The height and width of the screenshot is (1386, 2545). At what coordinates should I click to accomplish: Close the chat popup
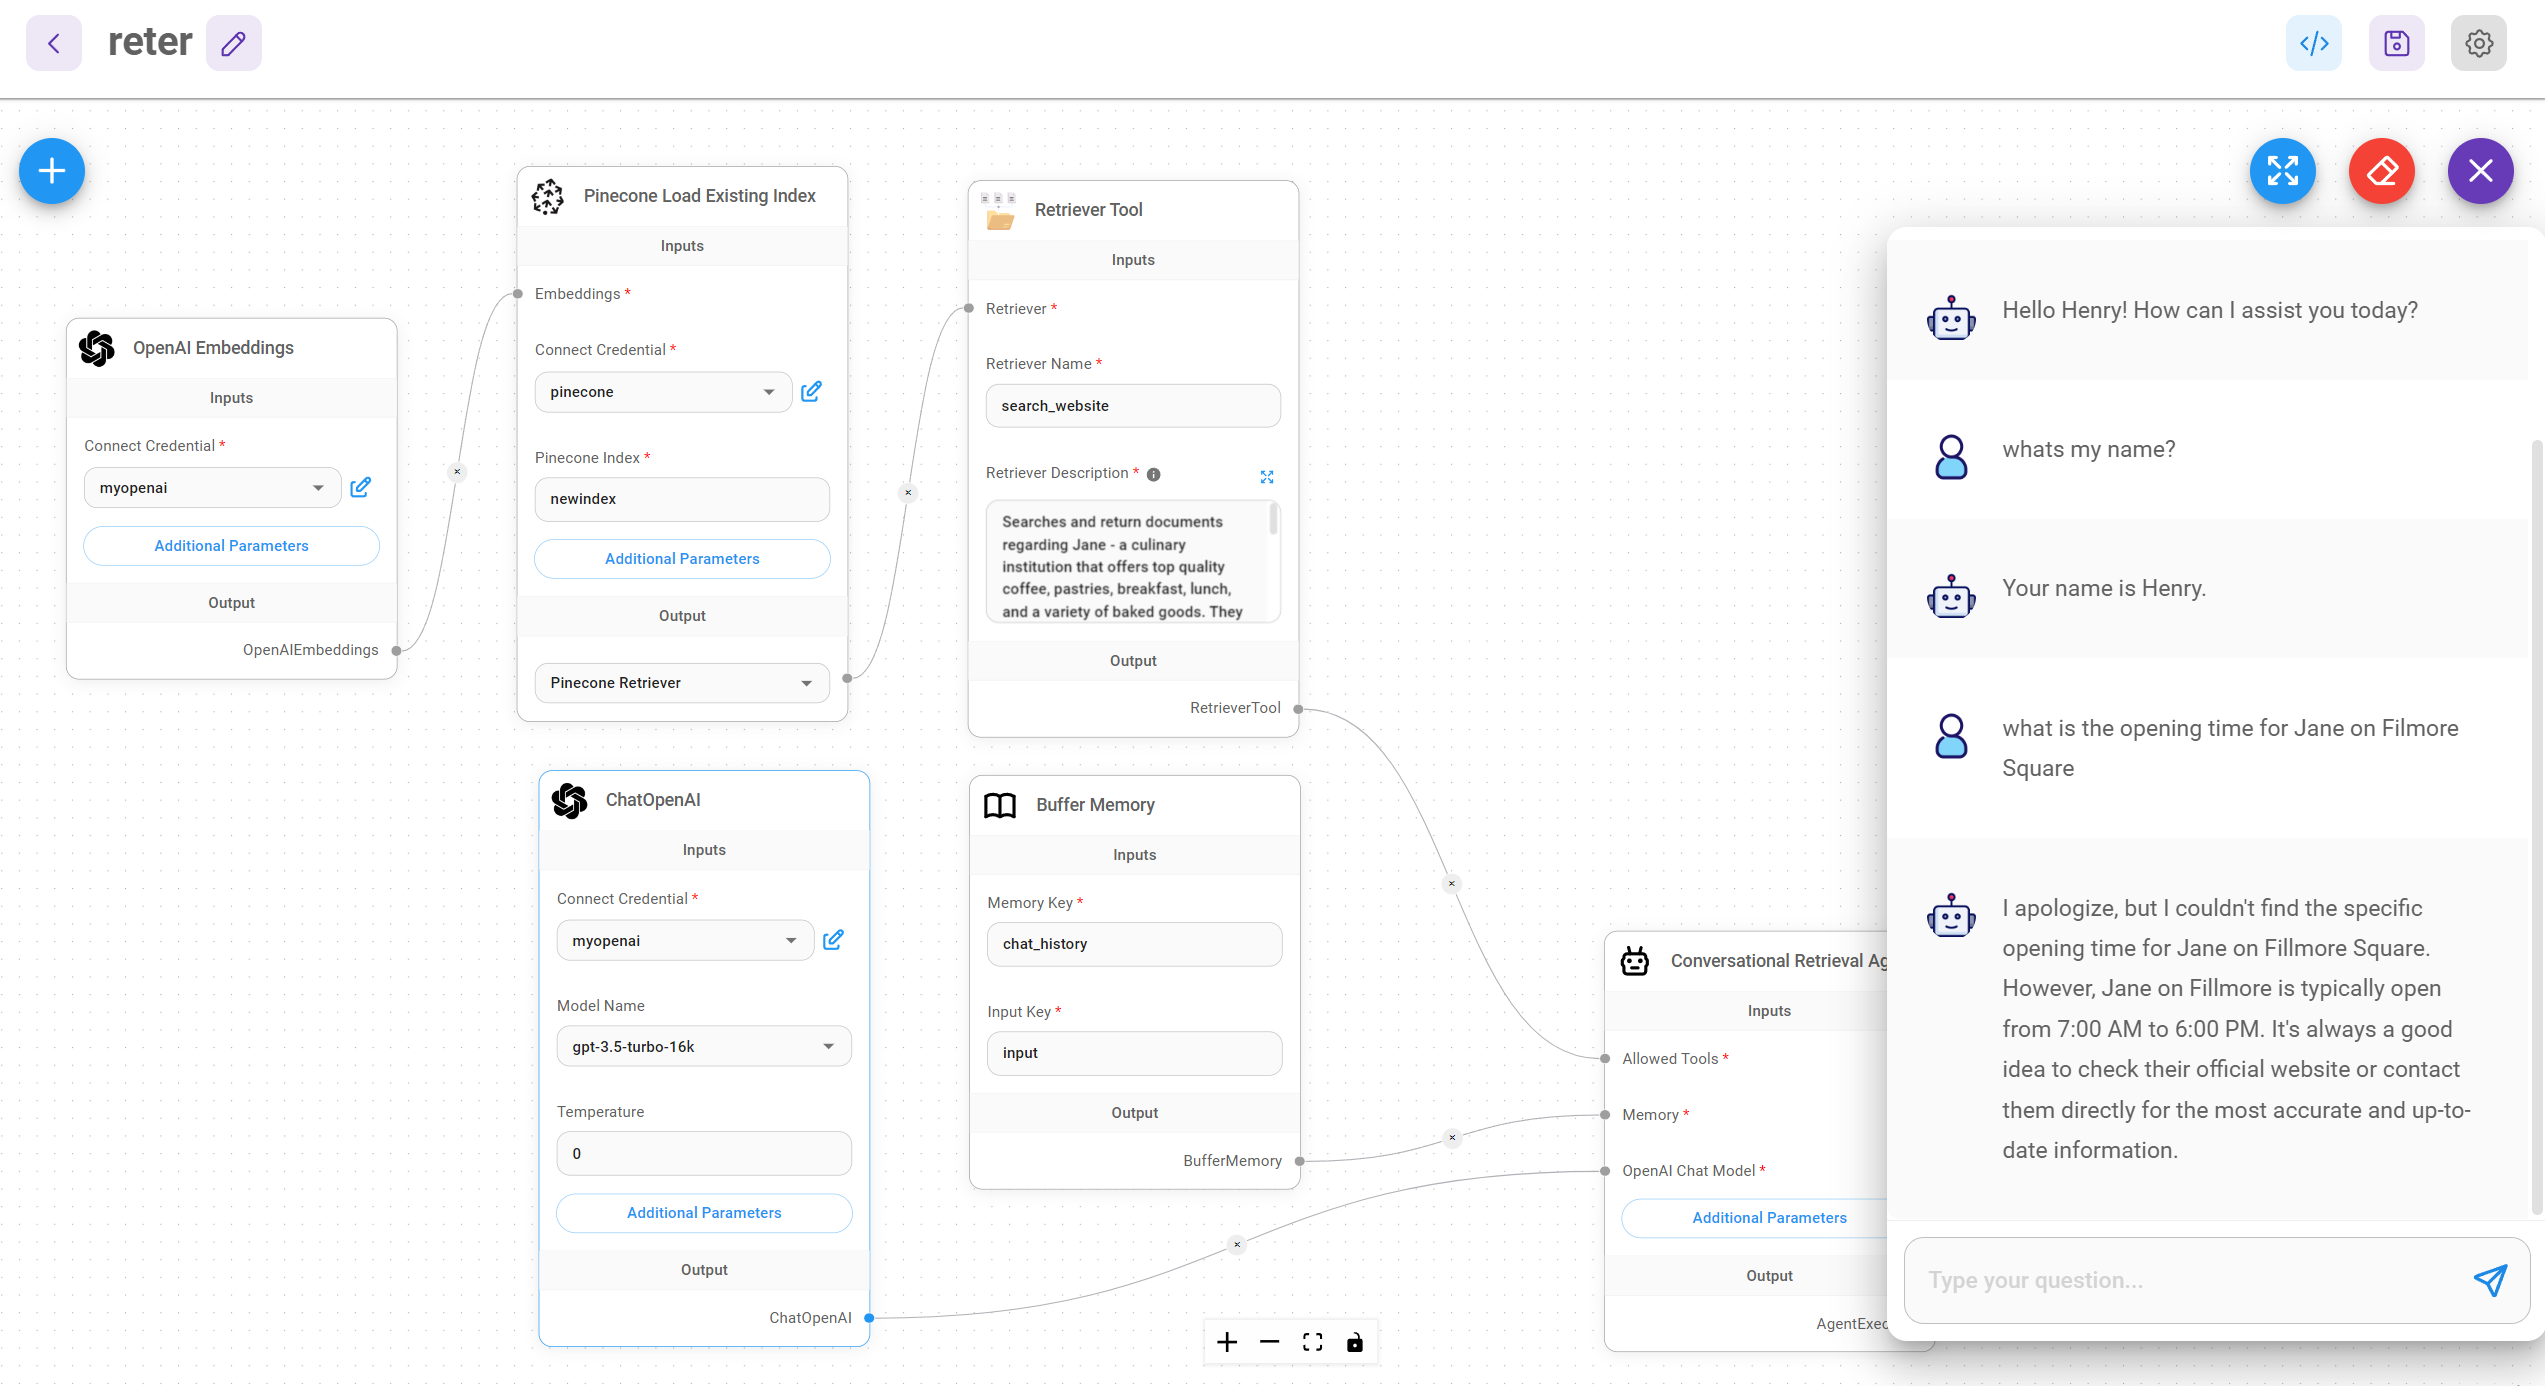[x=2480, y=171]
